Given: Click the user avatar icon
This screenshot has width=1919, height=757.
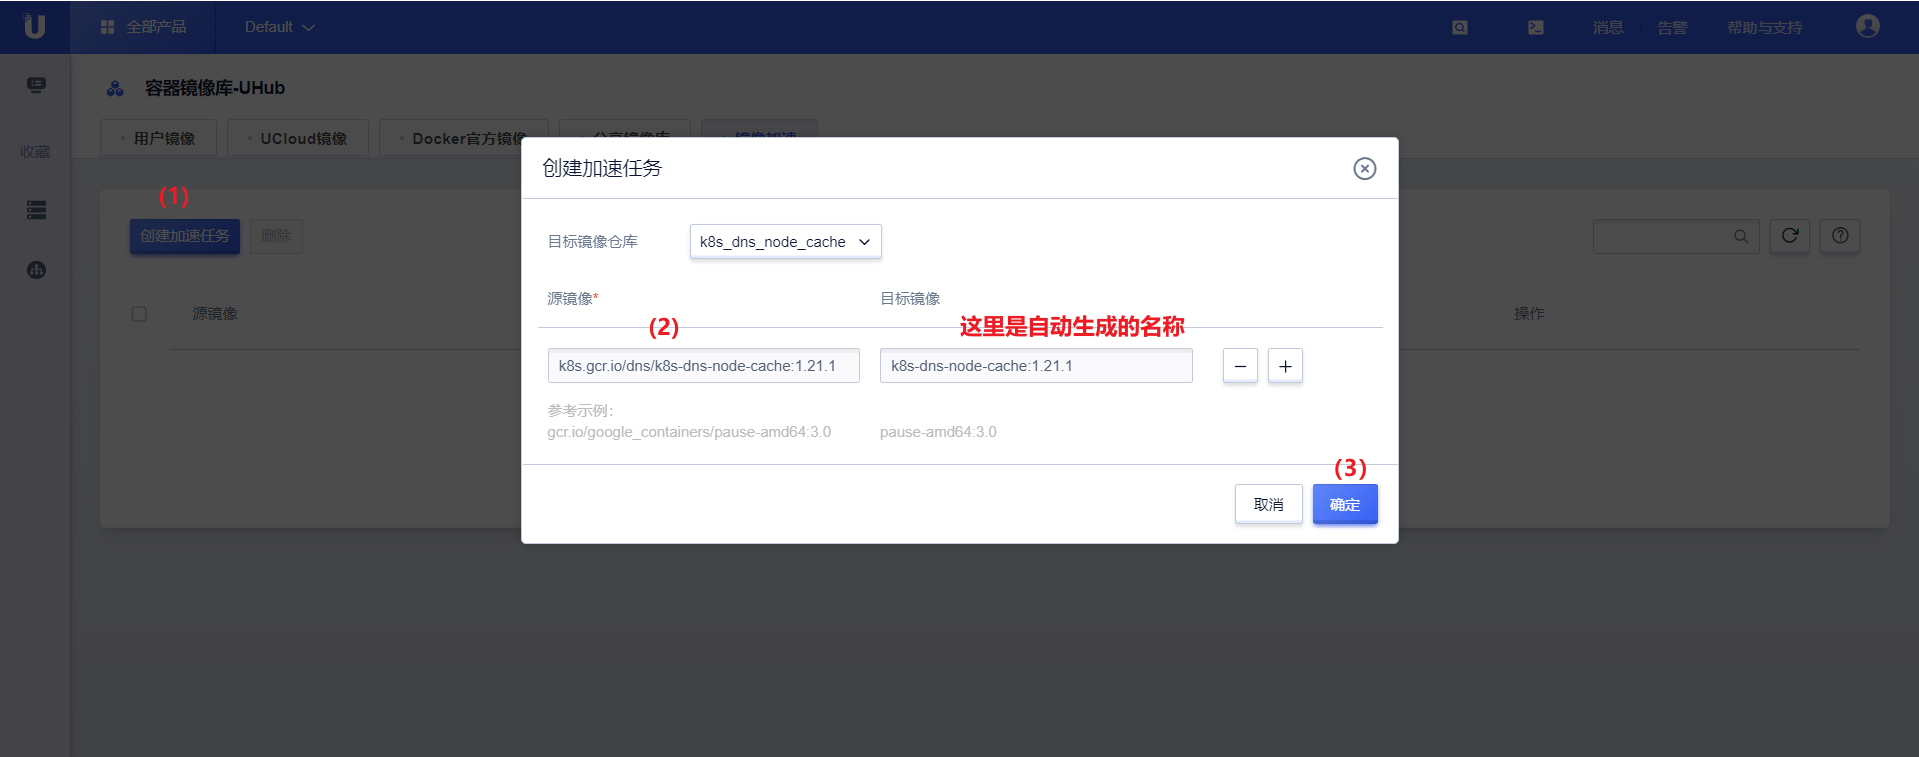Looking at the screenshot, I should [x=1868, y=26].
